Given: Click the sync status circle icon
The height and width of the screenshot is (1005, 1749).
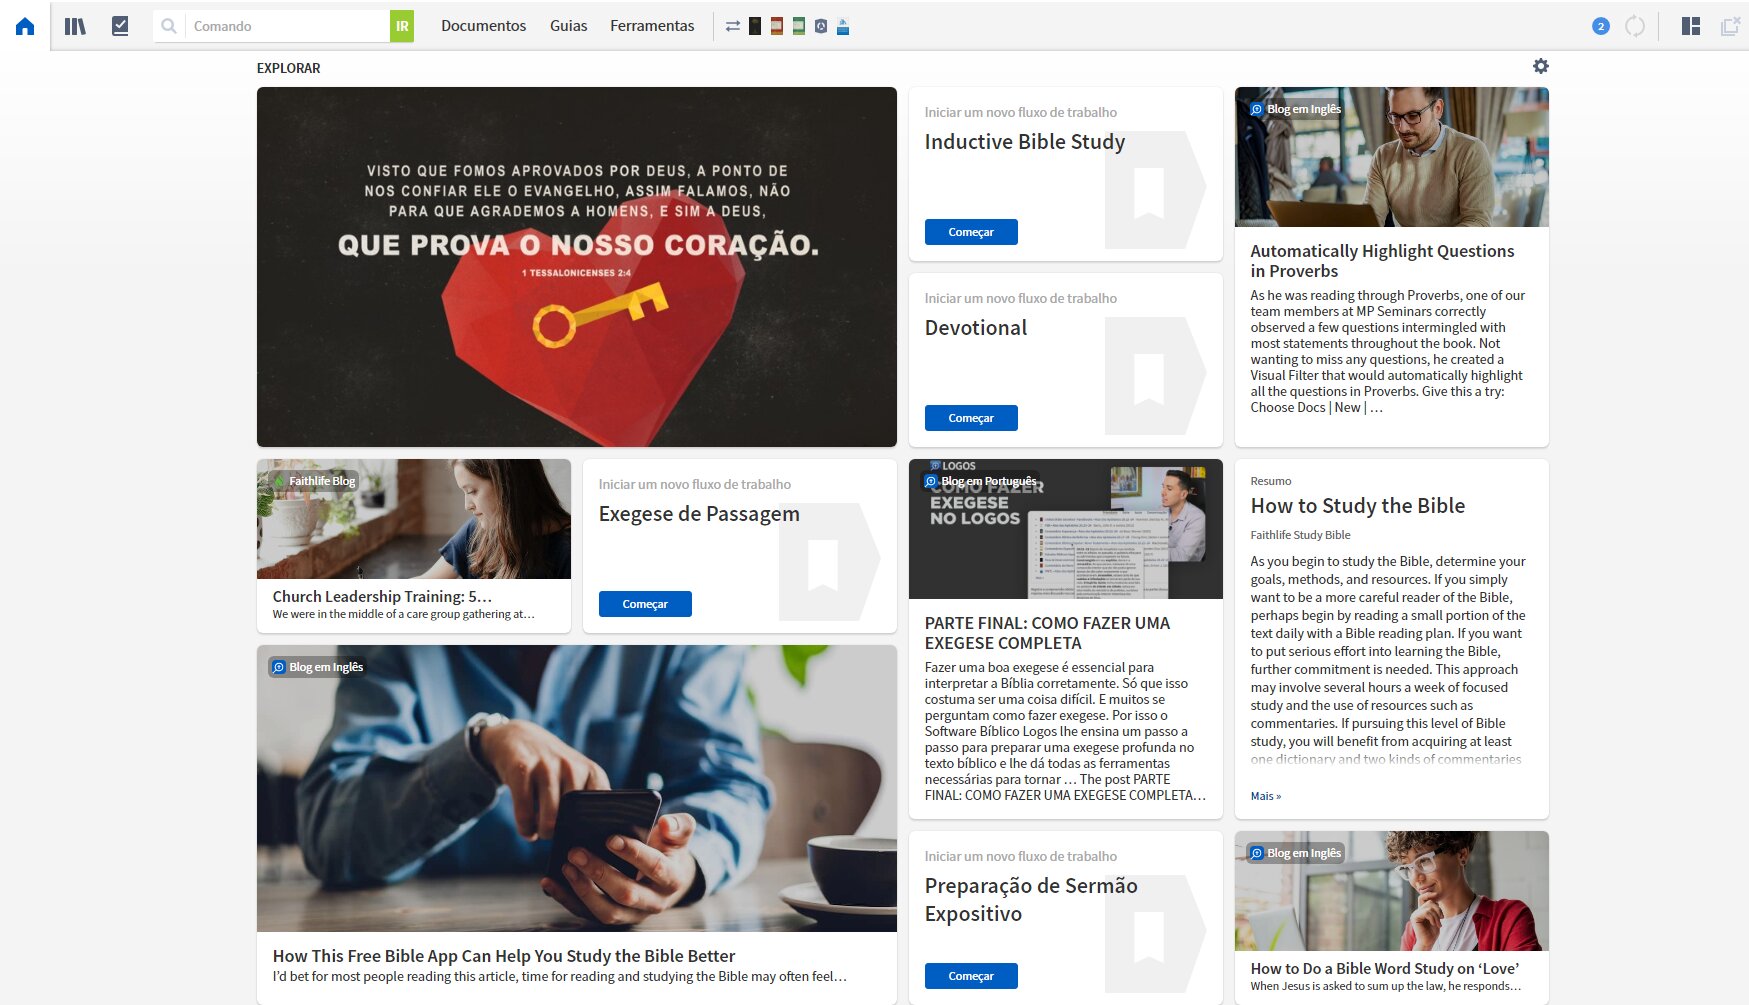Looking at the screenshot, I should pyautogui.click(x=1635, y=26).
